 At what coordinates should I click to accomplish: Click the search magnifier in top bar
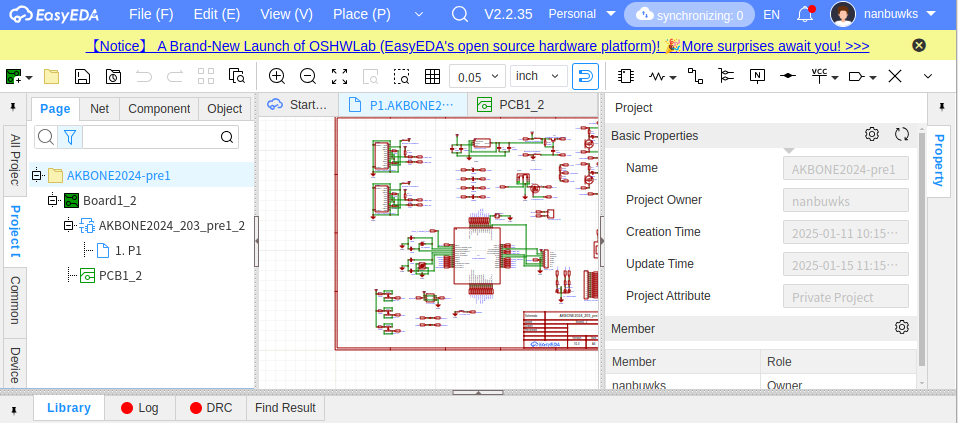coord(459,14)
